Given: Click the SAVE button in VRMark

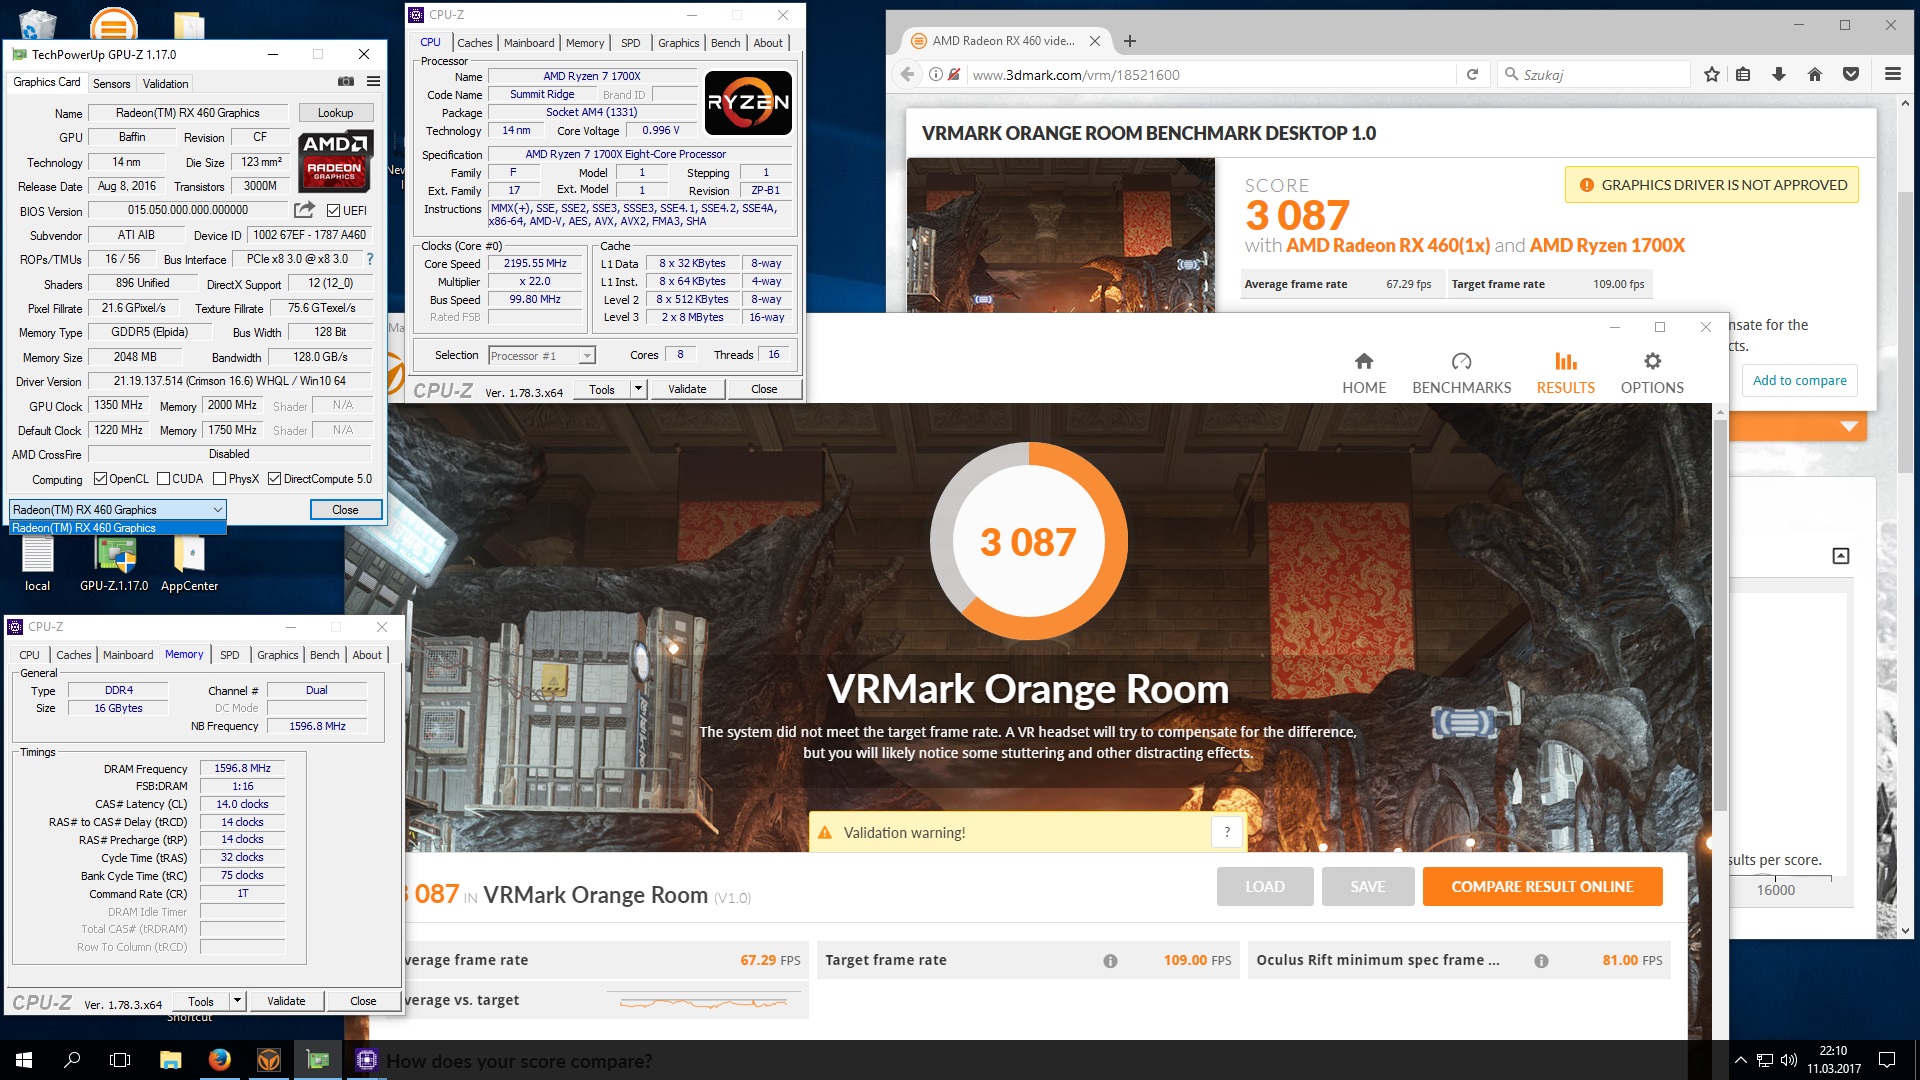Looking at the screenshot, I should pos(1367,887).
